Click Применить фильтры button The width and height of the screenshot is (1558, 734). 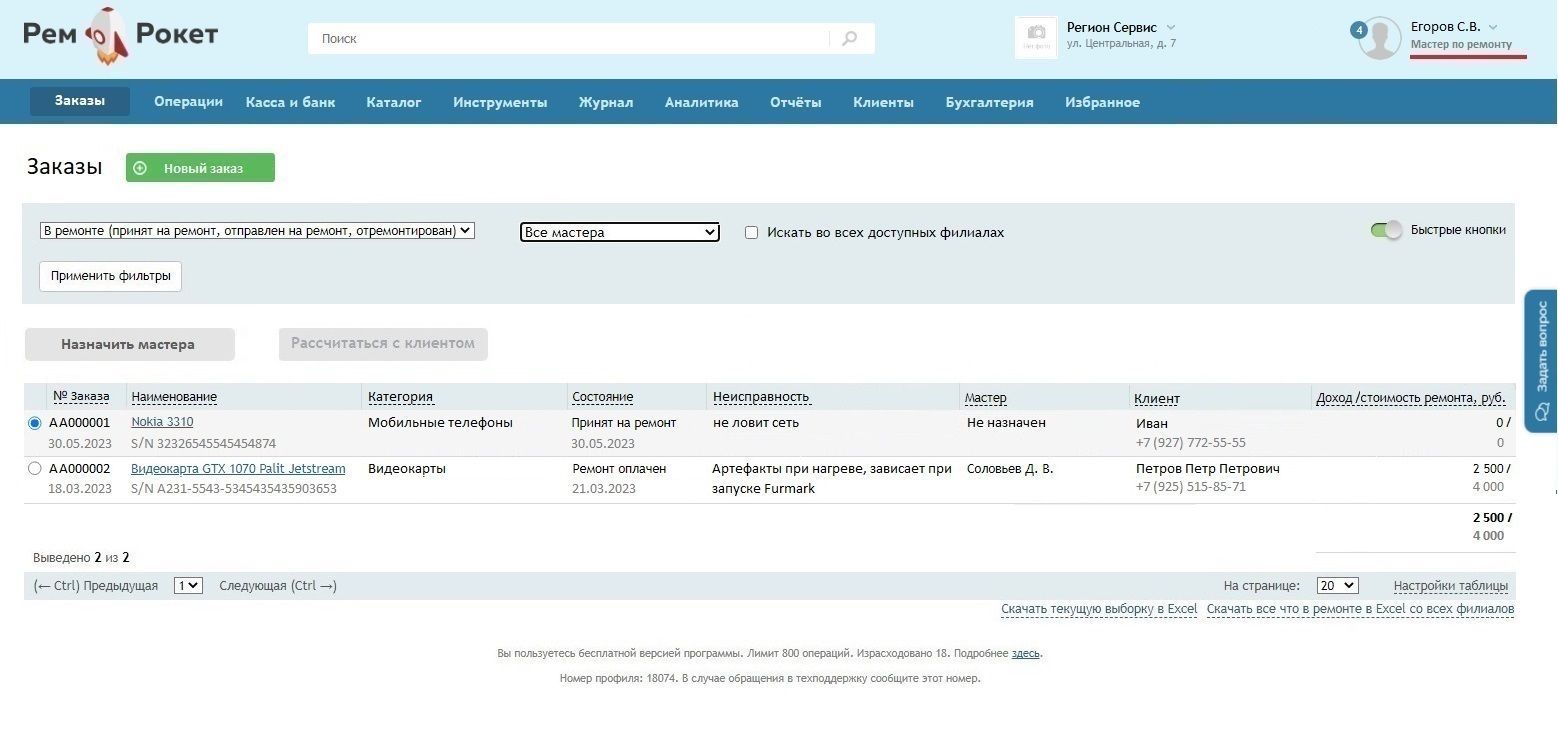110,276
